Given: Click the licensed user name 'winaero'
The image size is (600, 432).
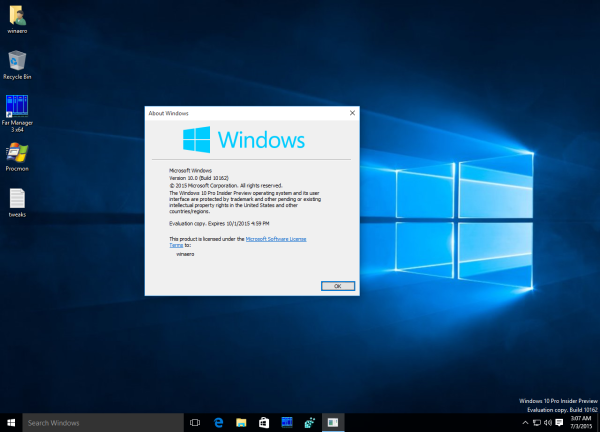Looking at the screenshot, I should [185, 254].
